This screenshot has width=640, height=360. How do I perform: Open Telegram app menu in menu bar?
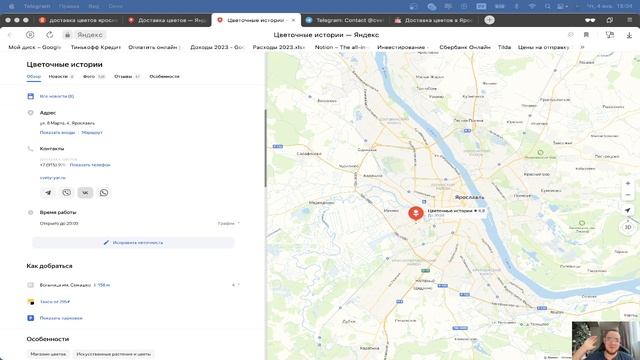point(37,6)
